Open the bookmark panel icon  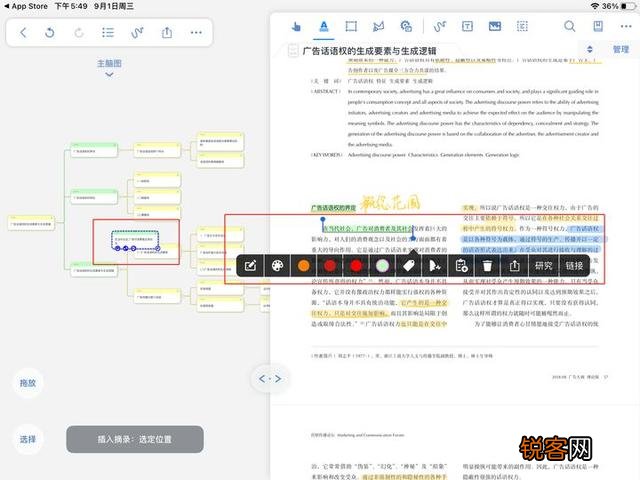(598, 27)
